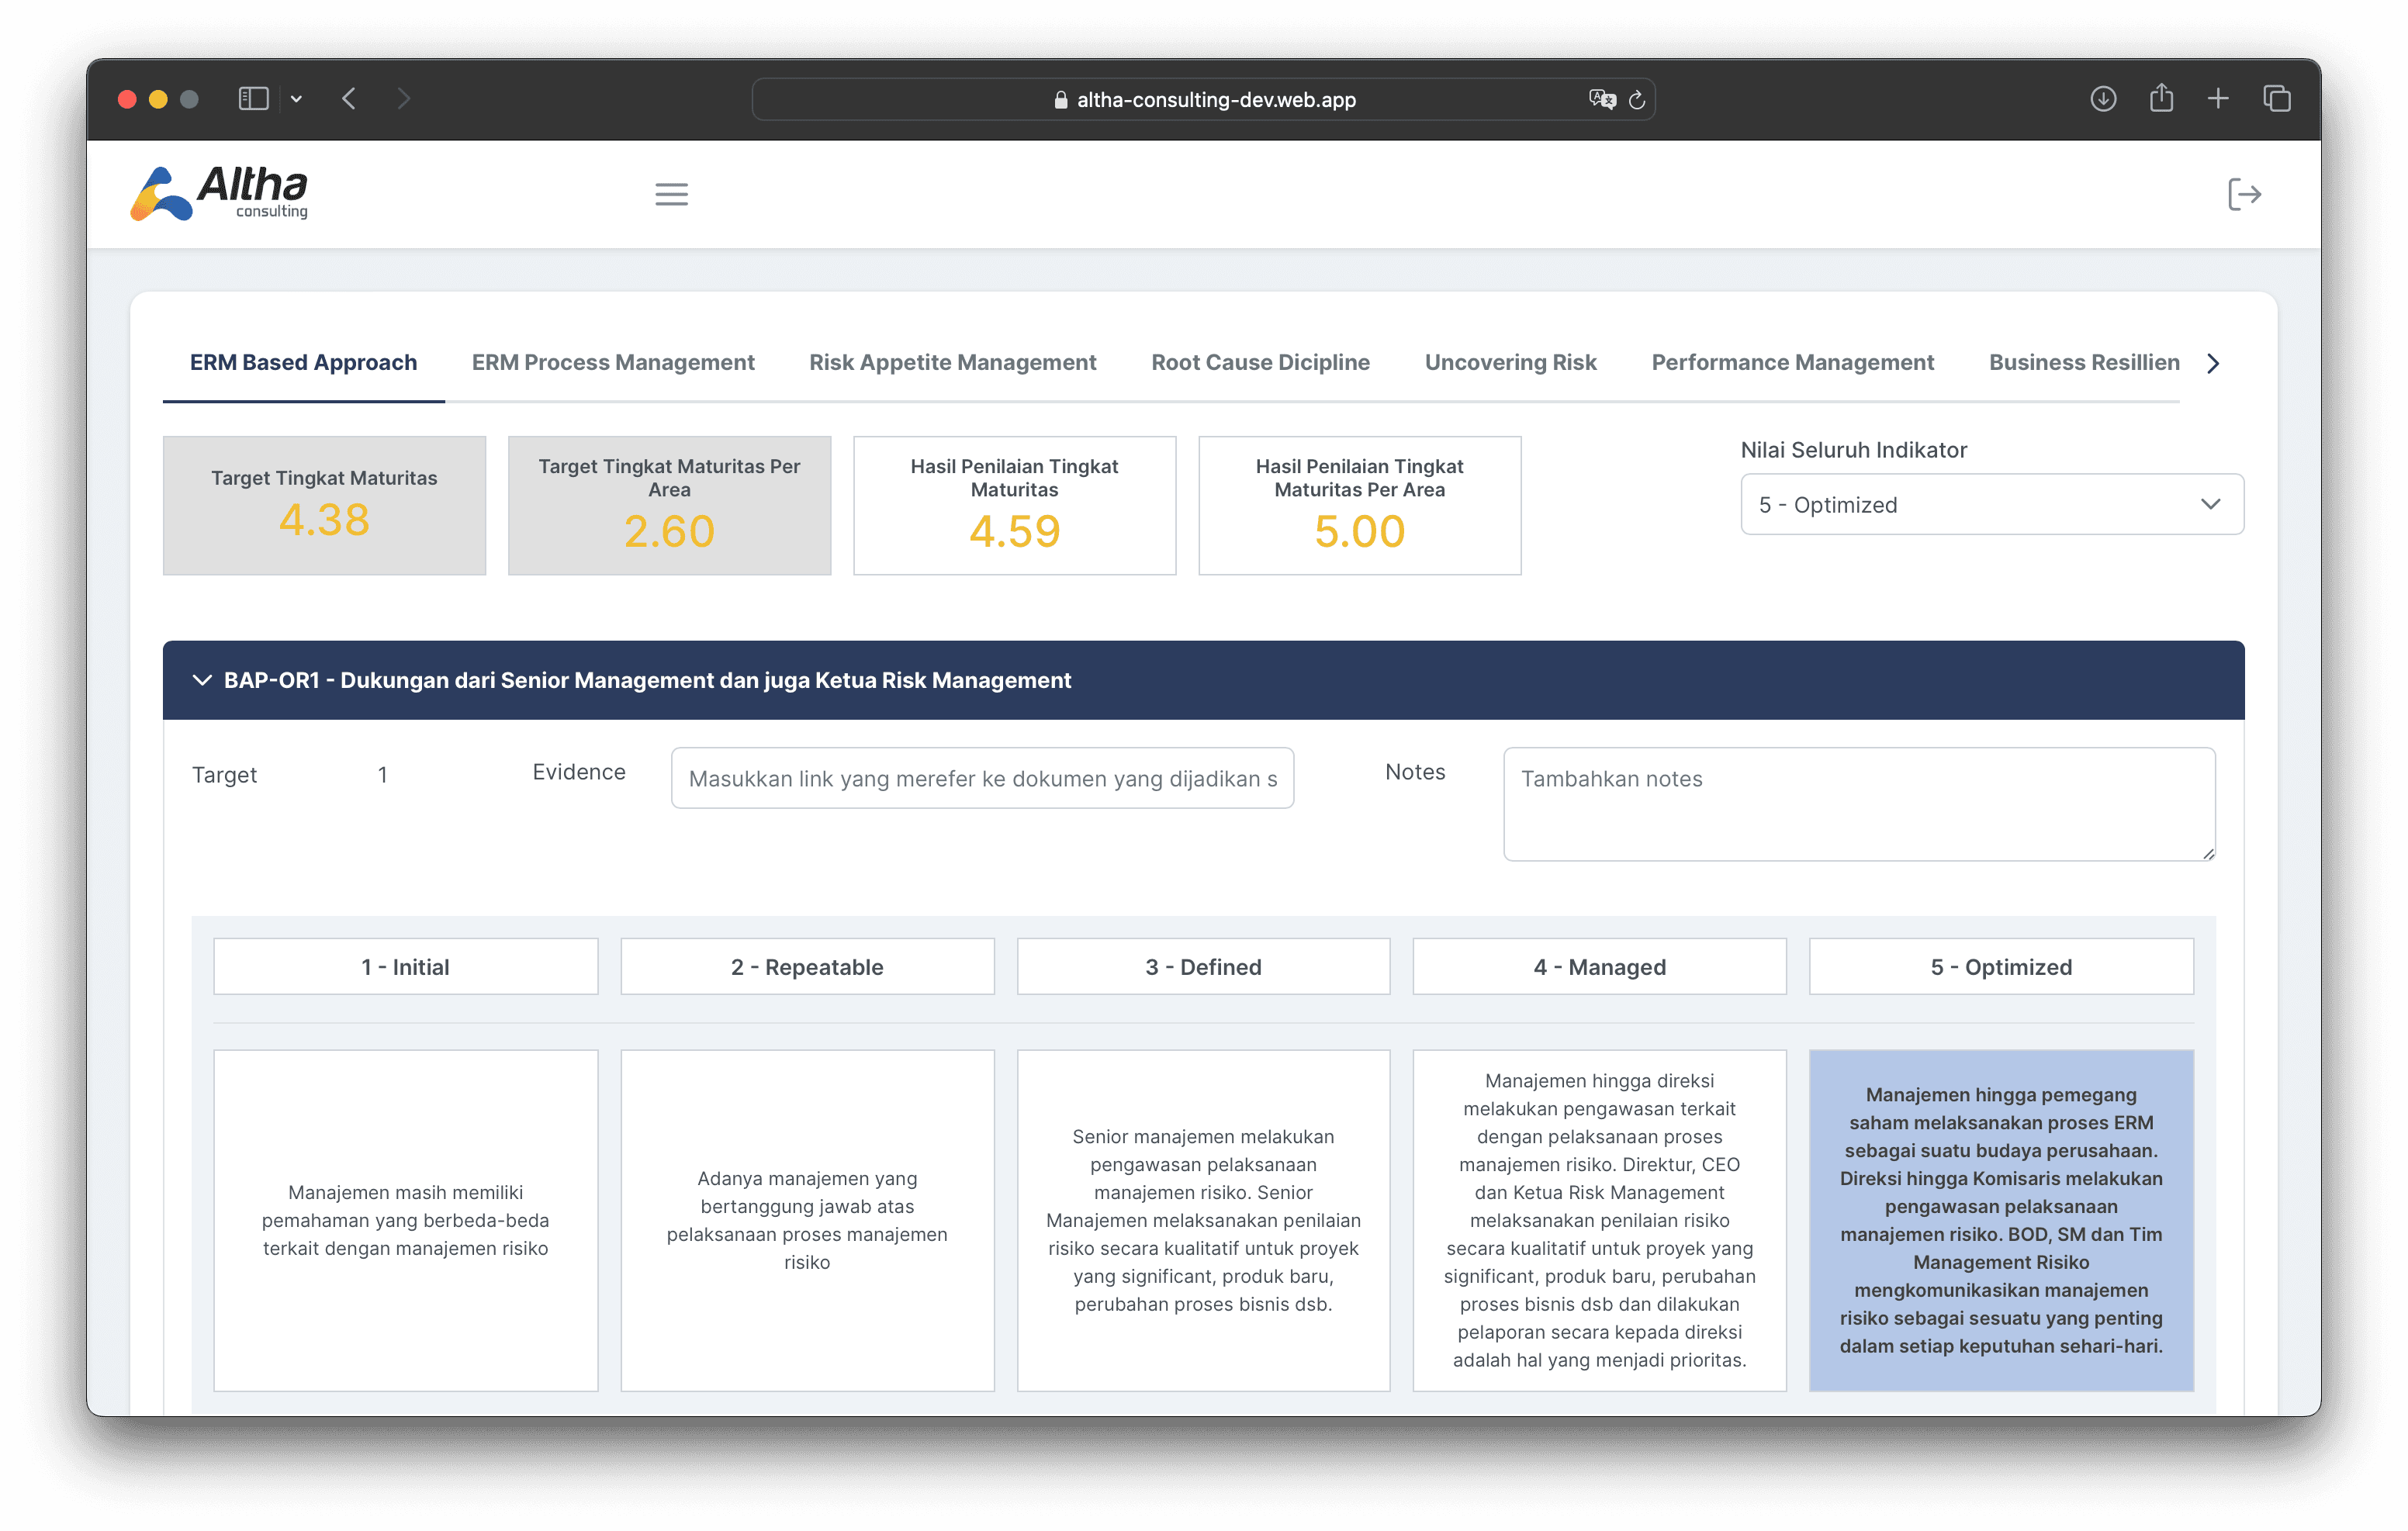Go back with the browser back arrow

point(349,99)
